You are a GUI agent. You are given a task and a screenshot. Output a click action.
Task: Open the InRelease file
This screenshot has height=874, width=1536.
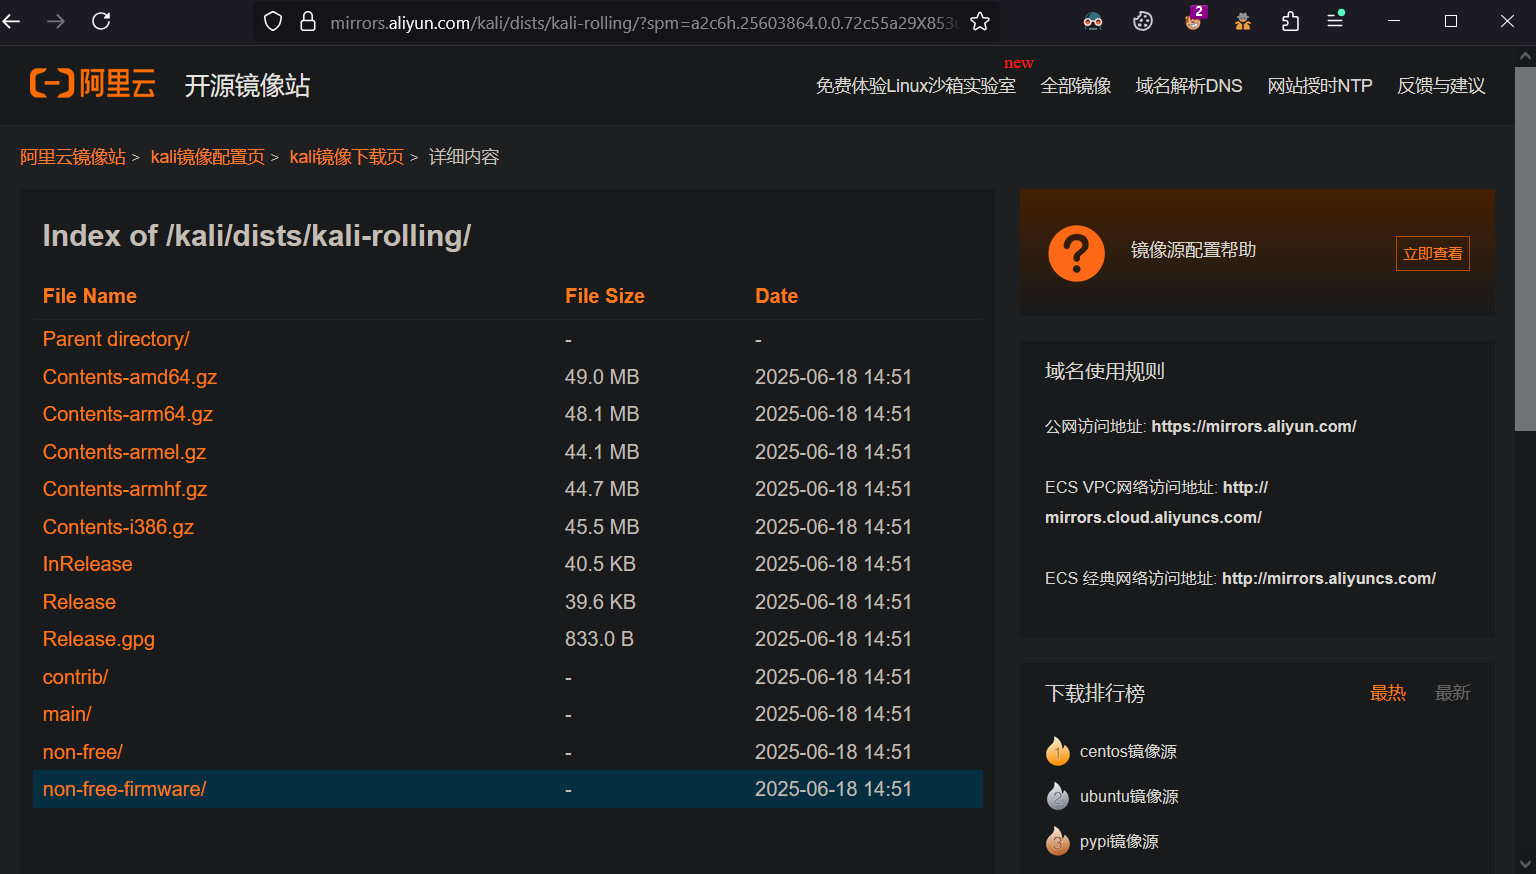[x=88, y=564]
